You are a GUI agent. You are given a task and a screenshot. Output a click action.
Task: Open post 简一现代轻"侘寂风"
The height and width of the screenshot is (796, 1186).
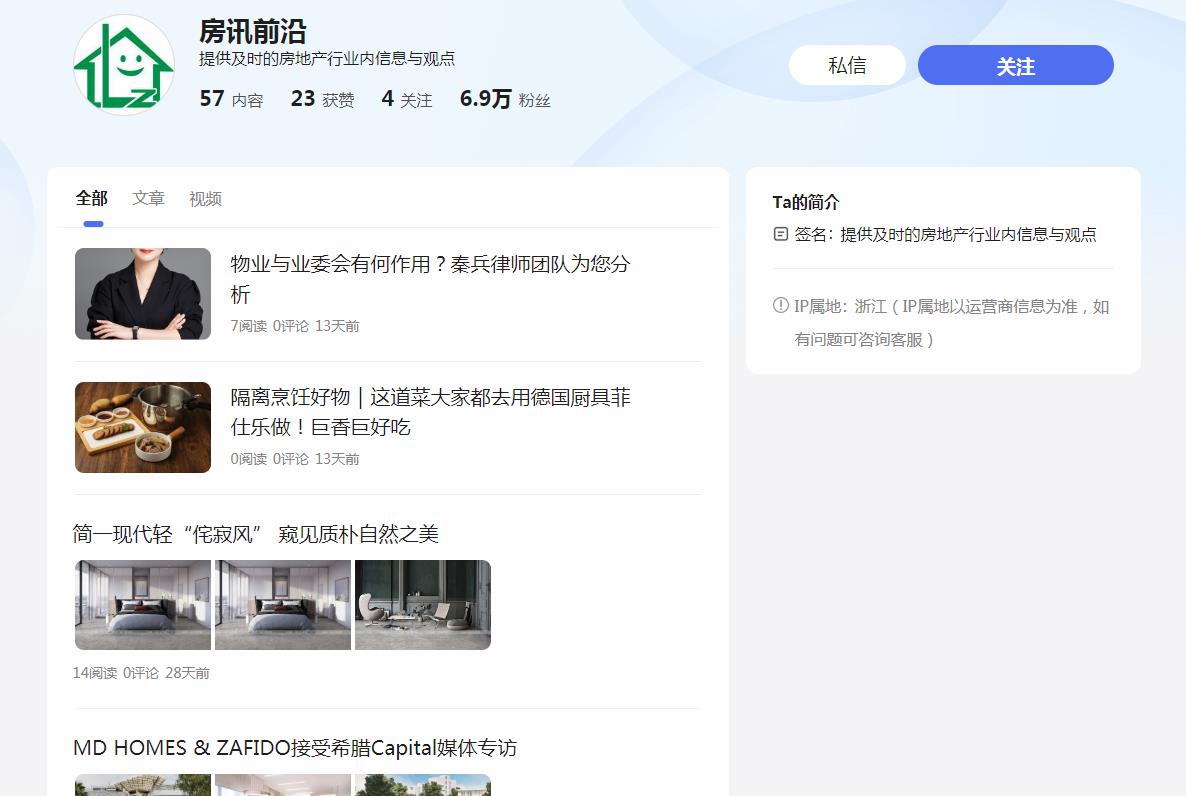pyautogui.click(x=256, y=534)
